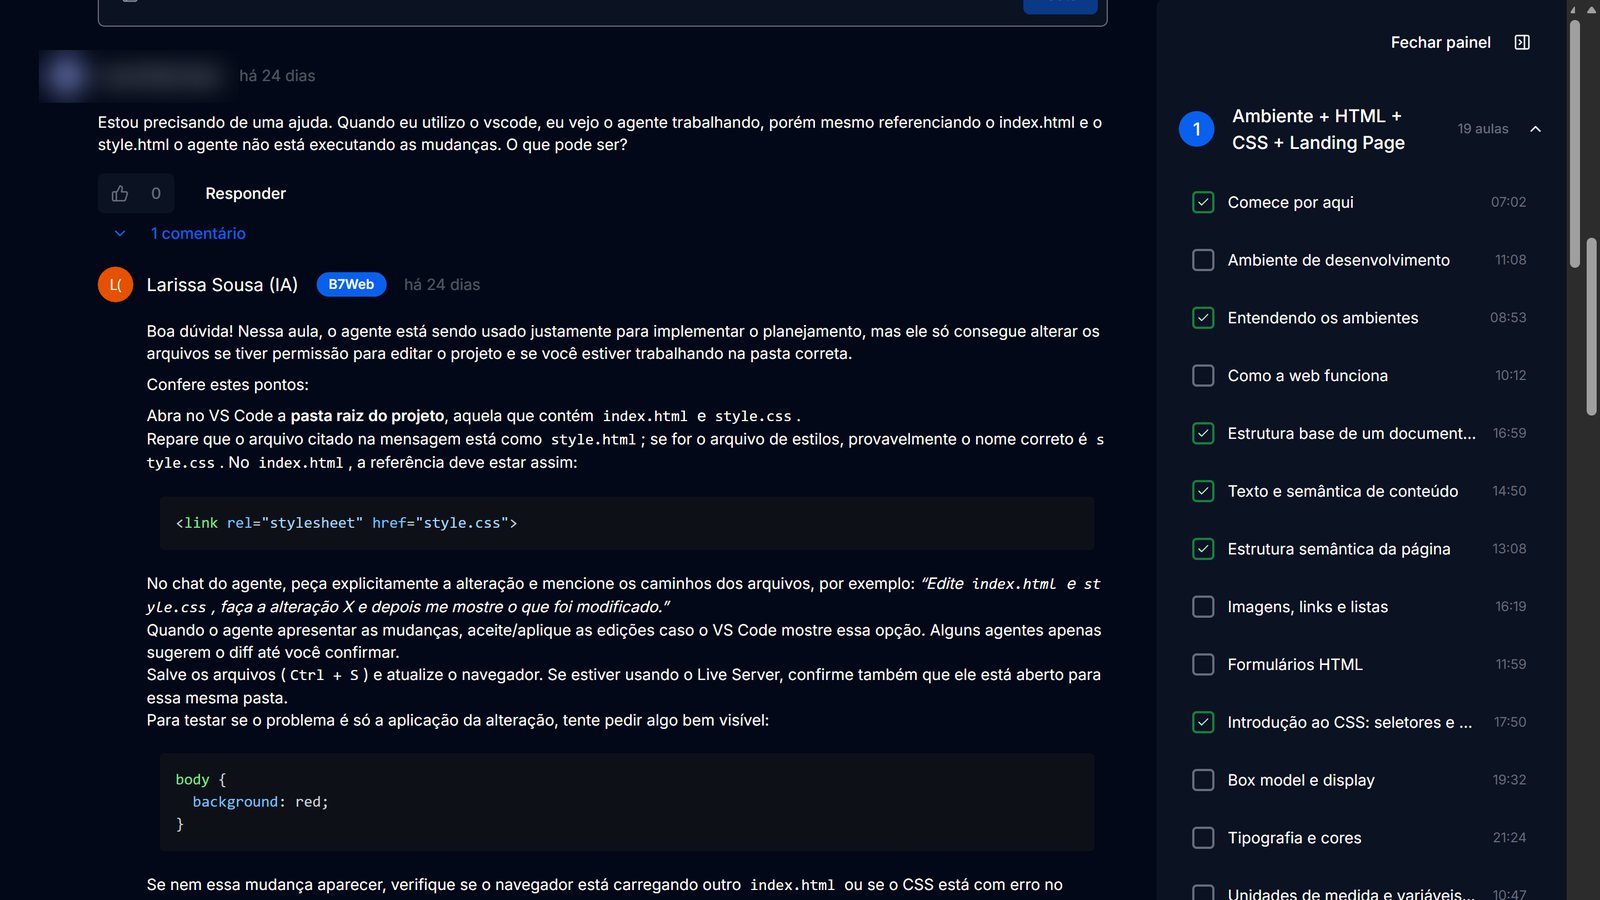Check the Tipografia e cores checkbox

click(1203, 838)
